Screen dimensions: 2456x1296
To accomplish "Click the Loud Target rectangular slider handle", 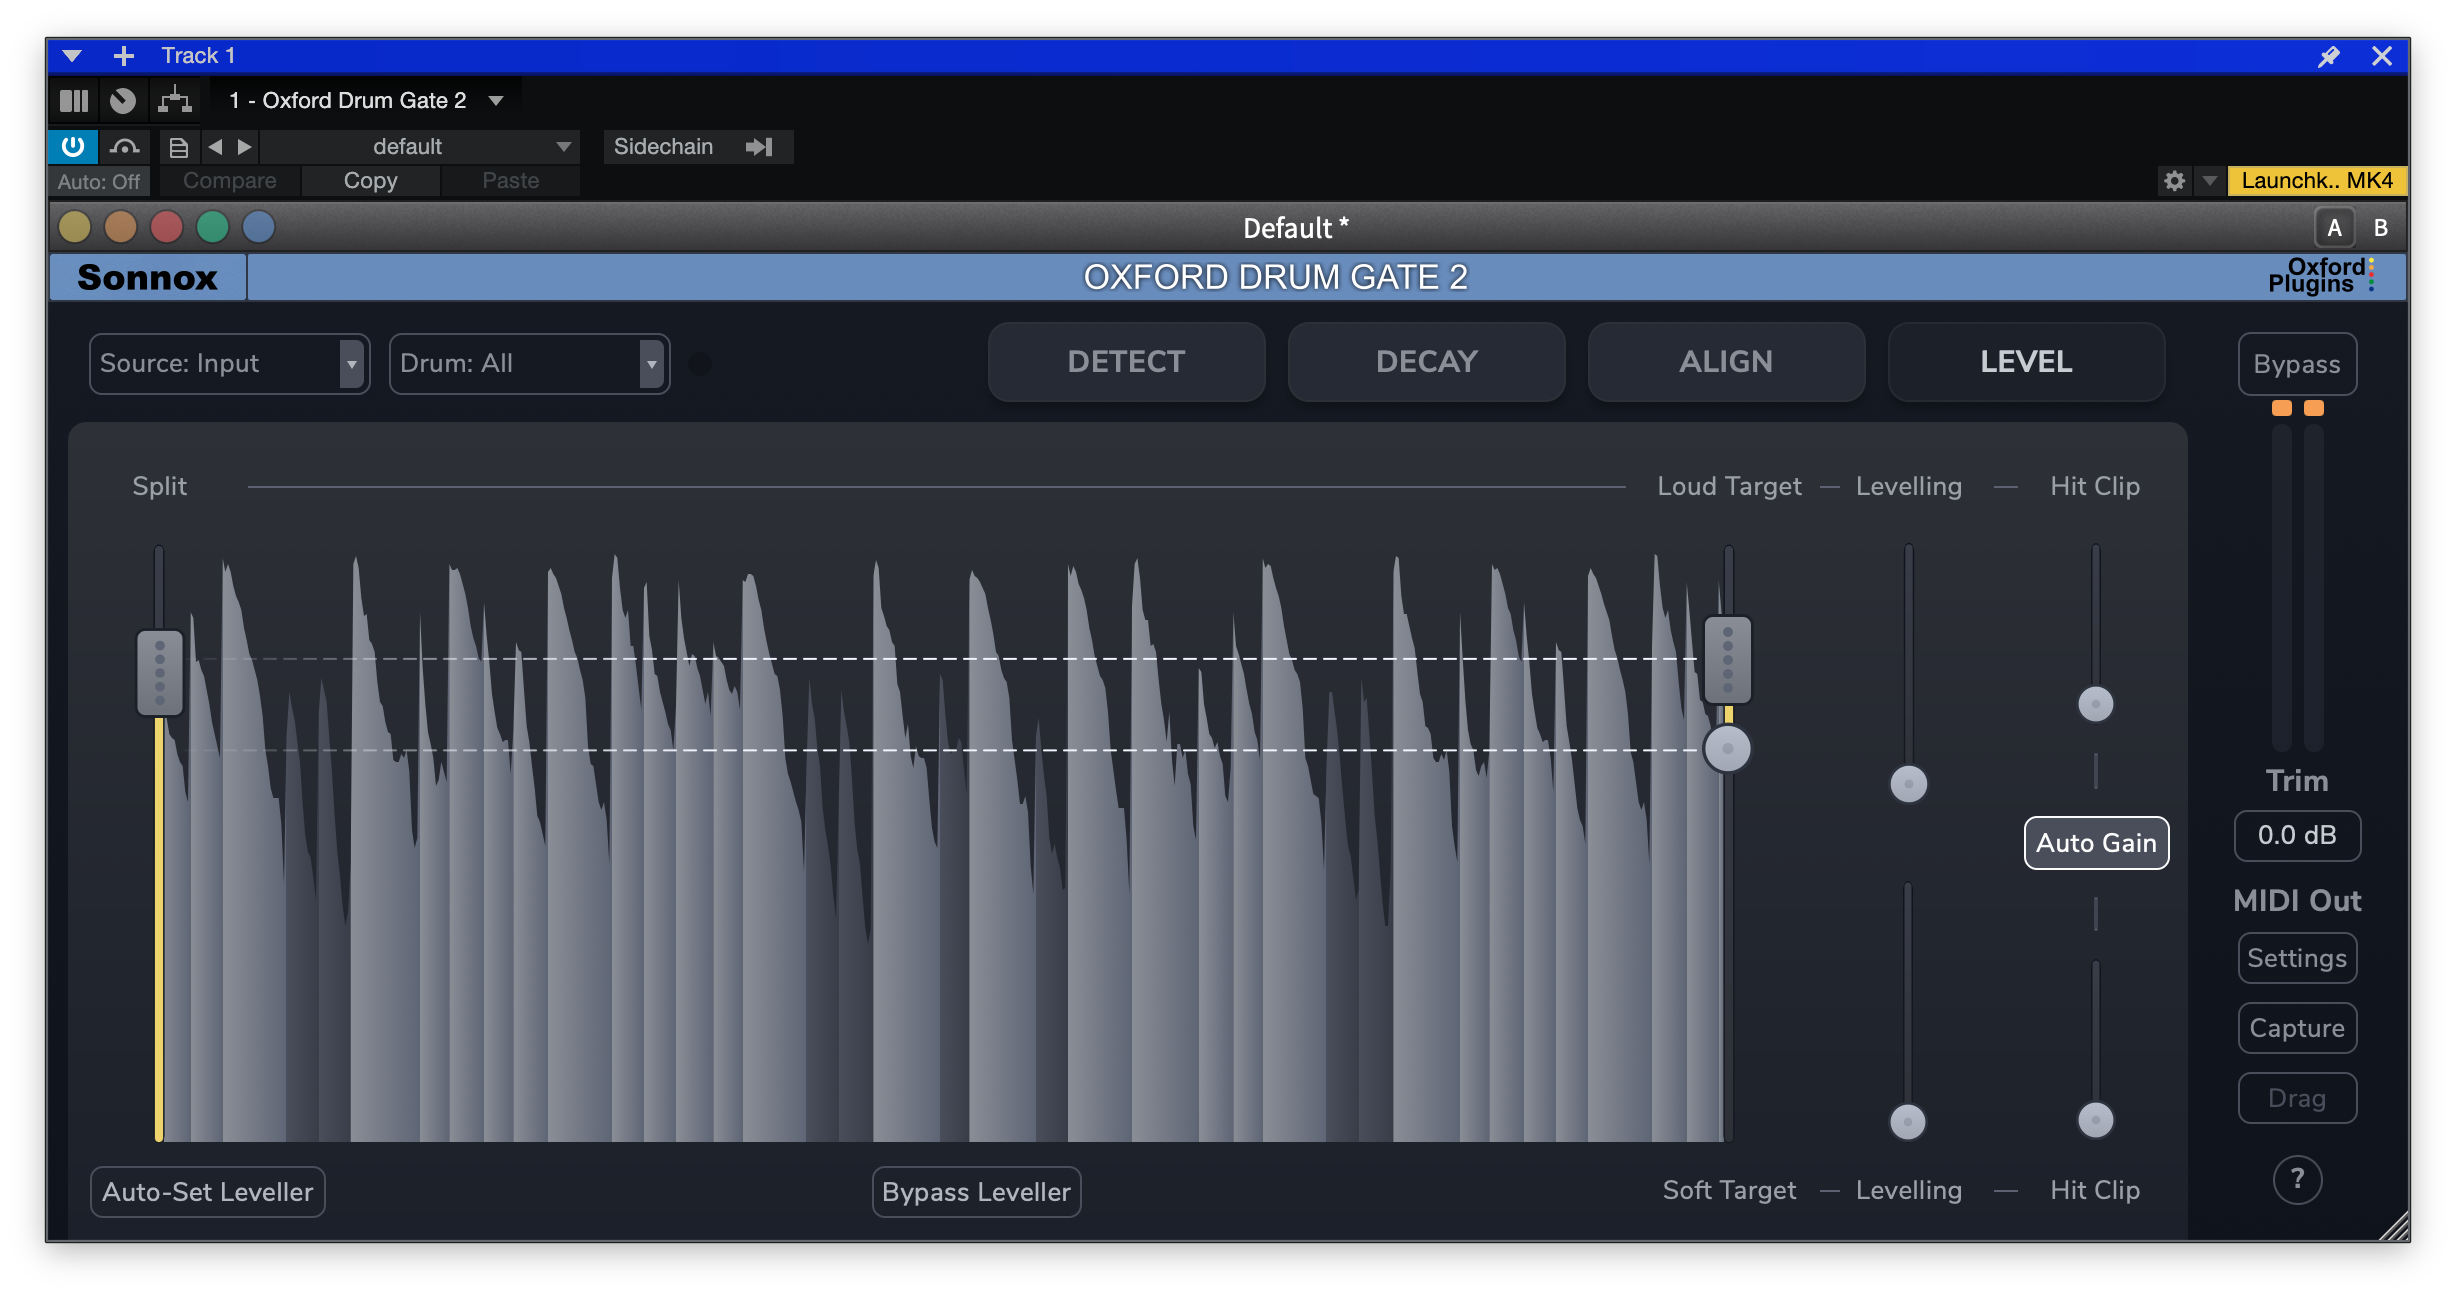I will (x=1728, y=660).
